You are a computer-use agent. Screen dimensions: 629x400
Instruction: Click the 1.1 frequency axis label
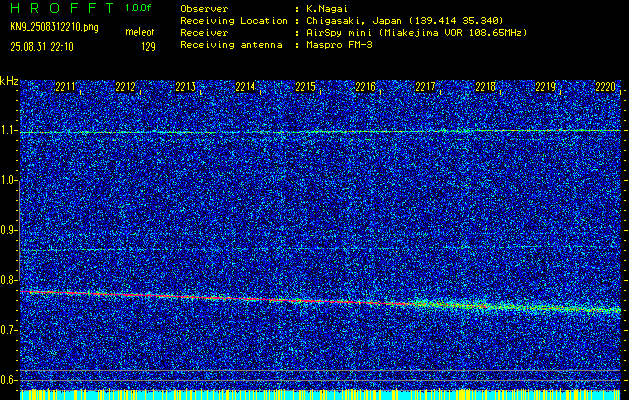(x=9, y=130)
